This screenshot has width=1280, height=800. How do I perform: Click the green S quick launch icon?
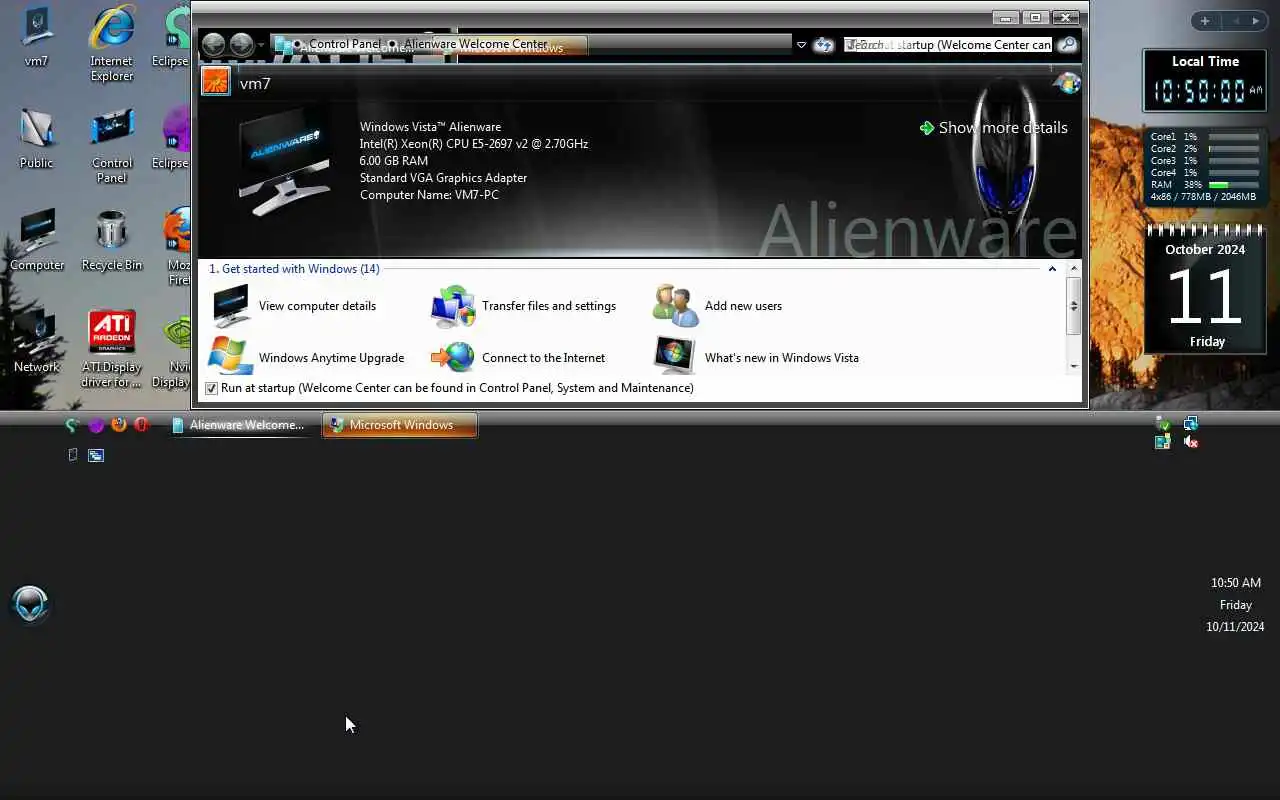click(x=72, y=425)
